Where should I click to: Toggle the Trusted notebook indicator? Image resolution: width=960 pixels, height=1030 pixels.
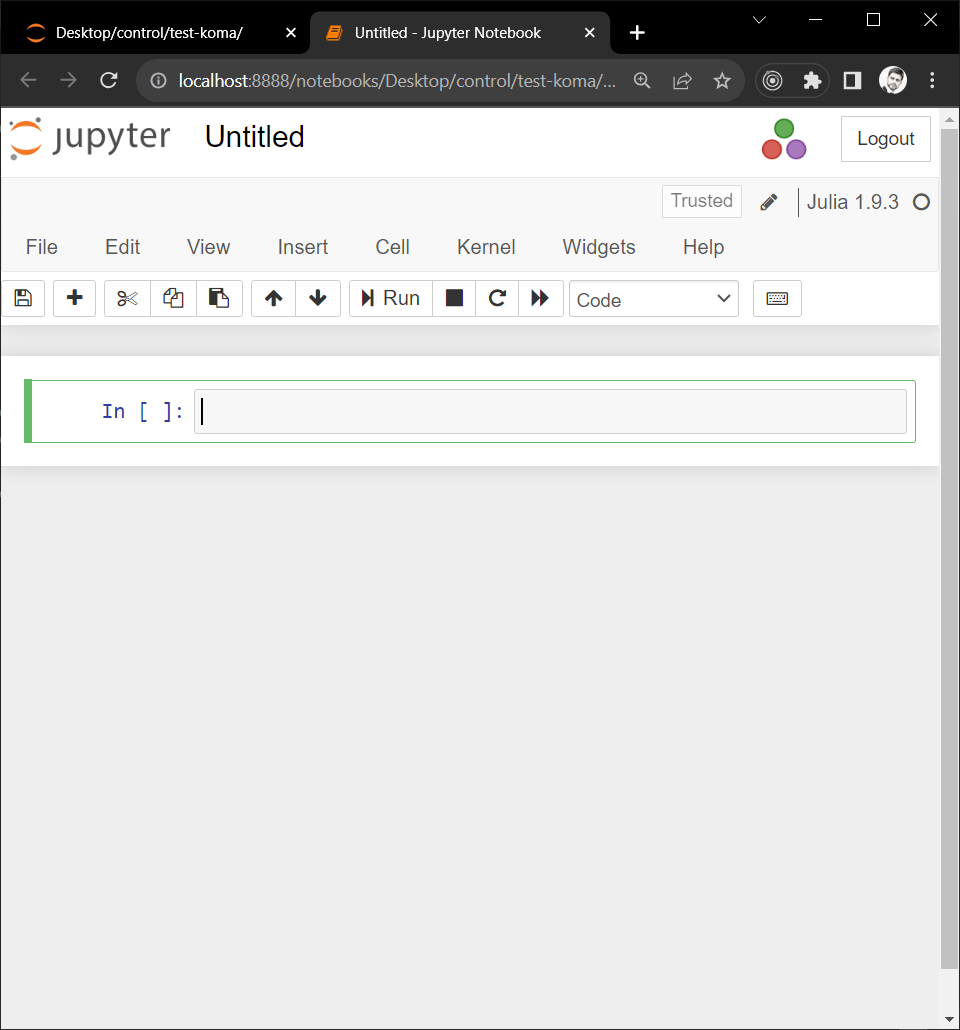[701, 201]
